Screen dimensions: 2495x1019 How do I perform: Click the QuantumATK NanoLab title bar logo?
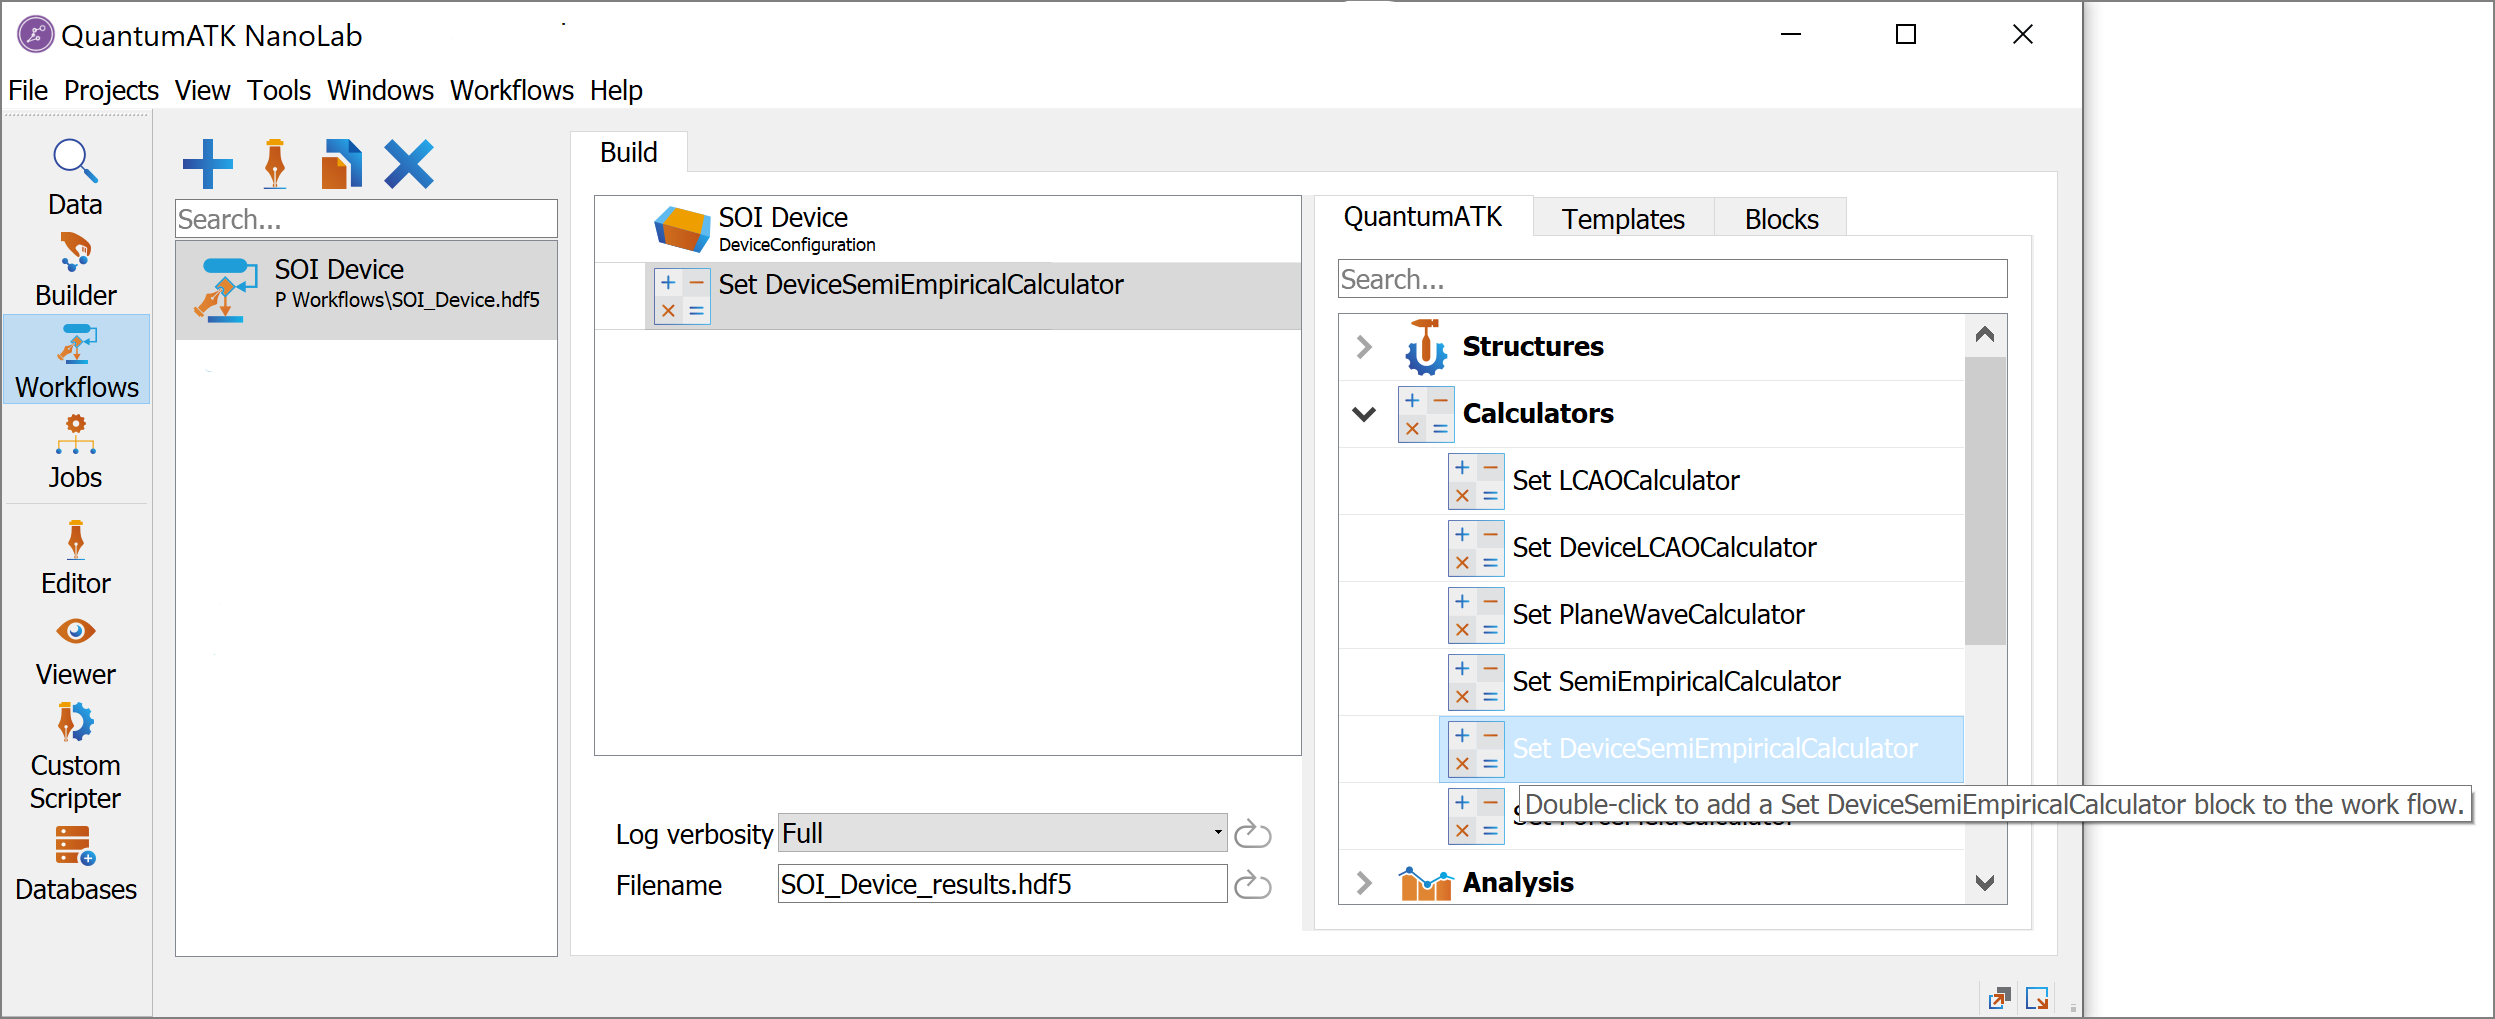(x=35, y=35)
